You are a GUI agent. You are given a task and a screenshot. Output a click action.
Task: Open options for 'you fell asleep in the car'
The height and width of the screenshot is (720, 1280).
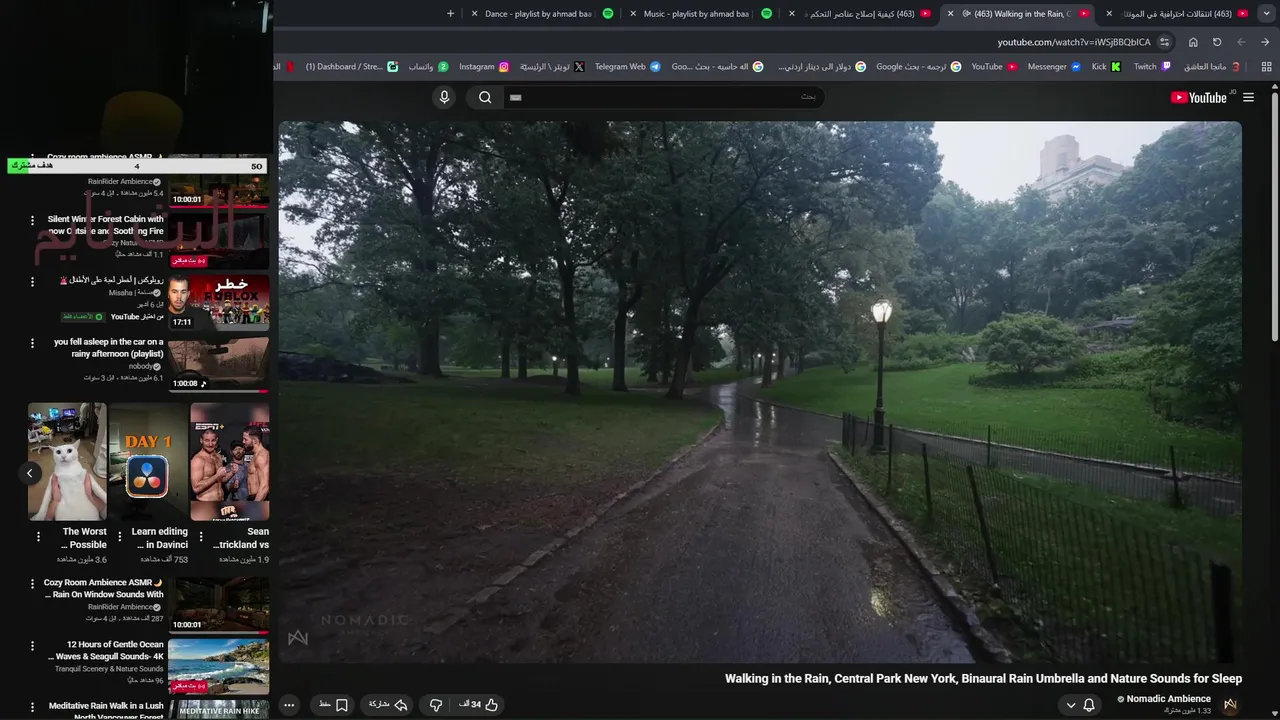point(32,343)
